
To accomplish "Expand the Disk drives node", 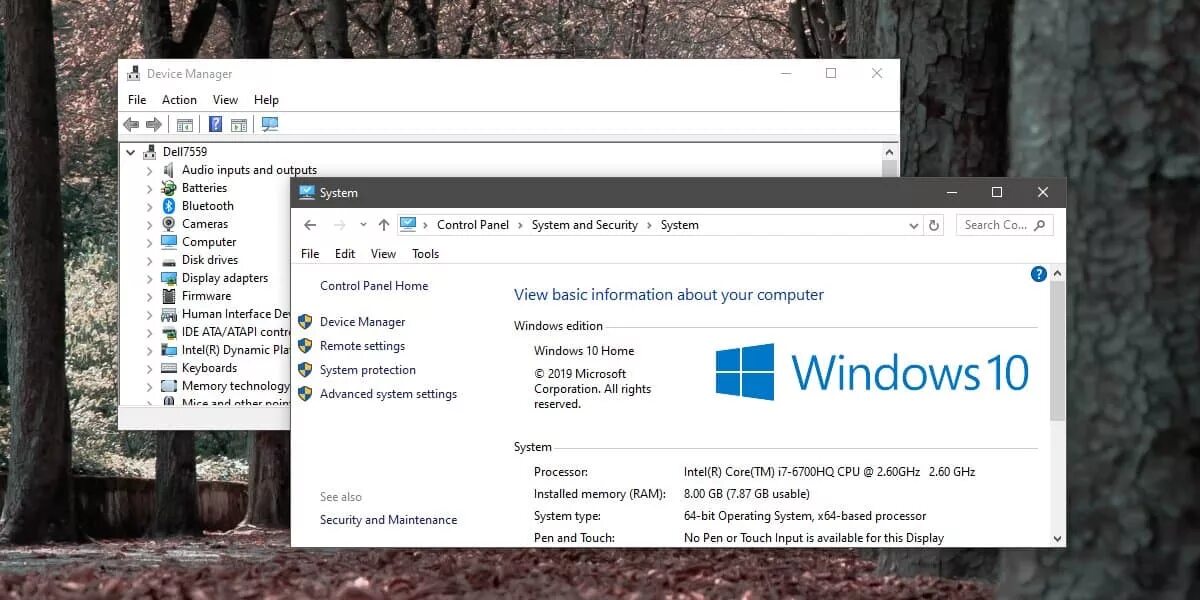I will pos(149,260).
